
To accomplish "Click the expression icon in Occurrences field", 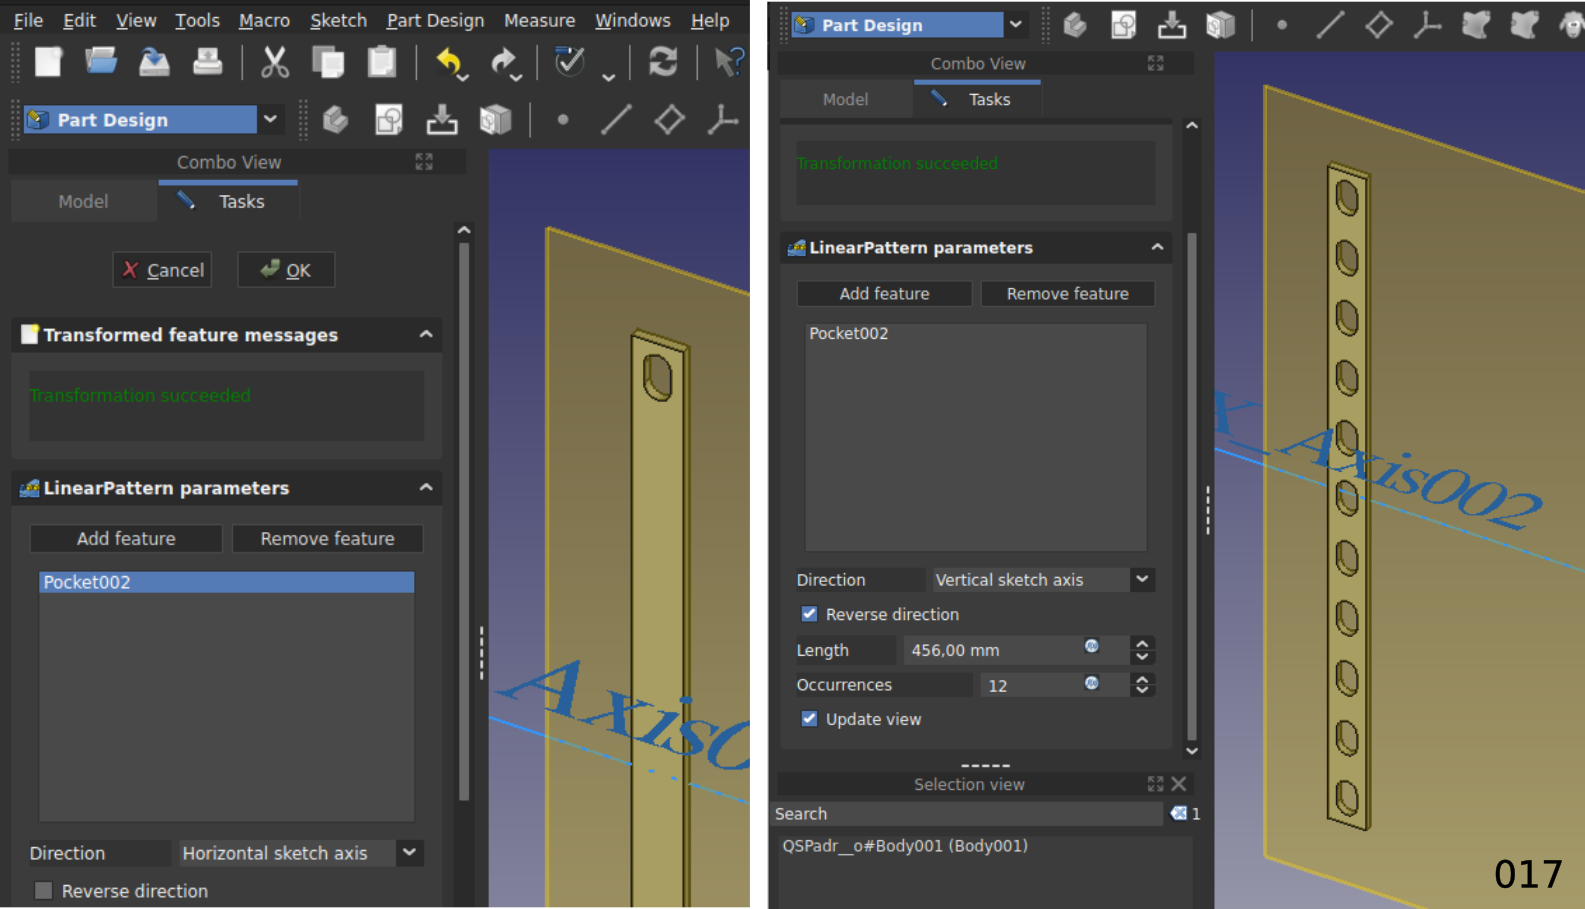I will click(1092, 683).
